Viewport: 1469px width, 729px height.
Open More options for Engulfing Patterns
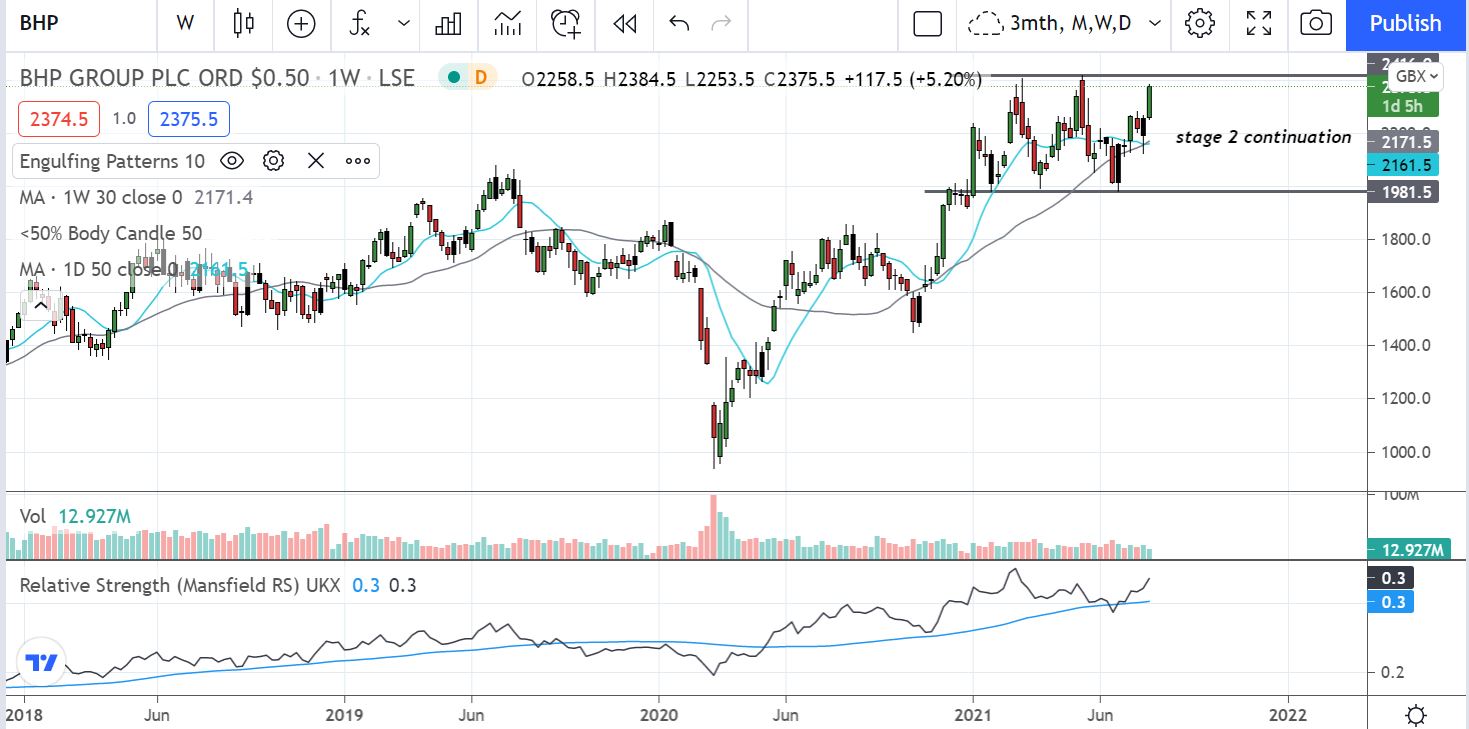pyautogui.click(x=358, y=160)
